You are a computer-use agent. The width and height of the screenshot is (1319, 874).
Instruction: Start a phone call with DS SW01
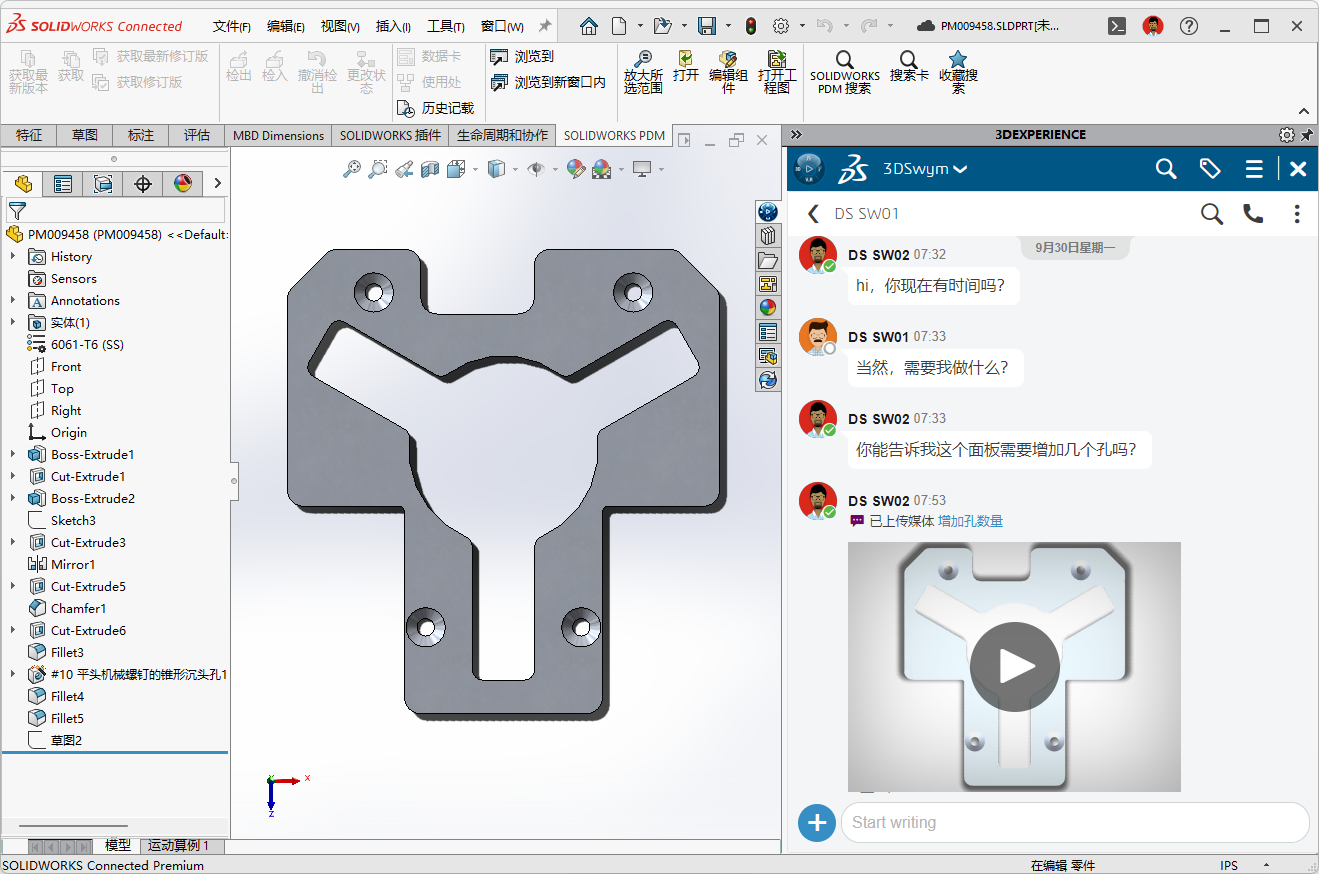point(1253,213)
